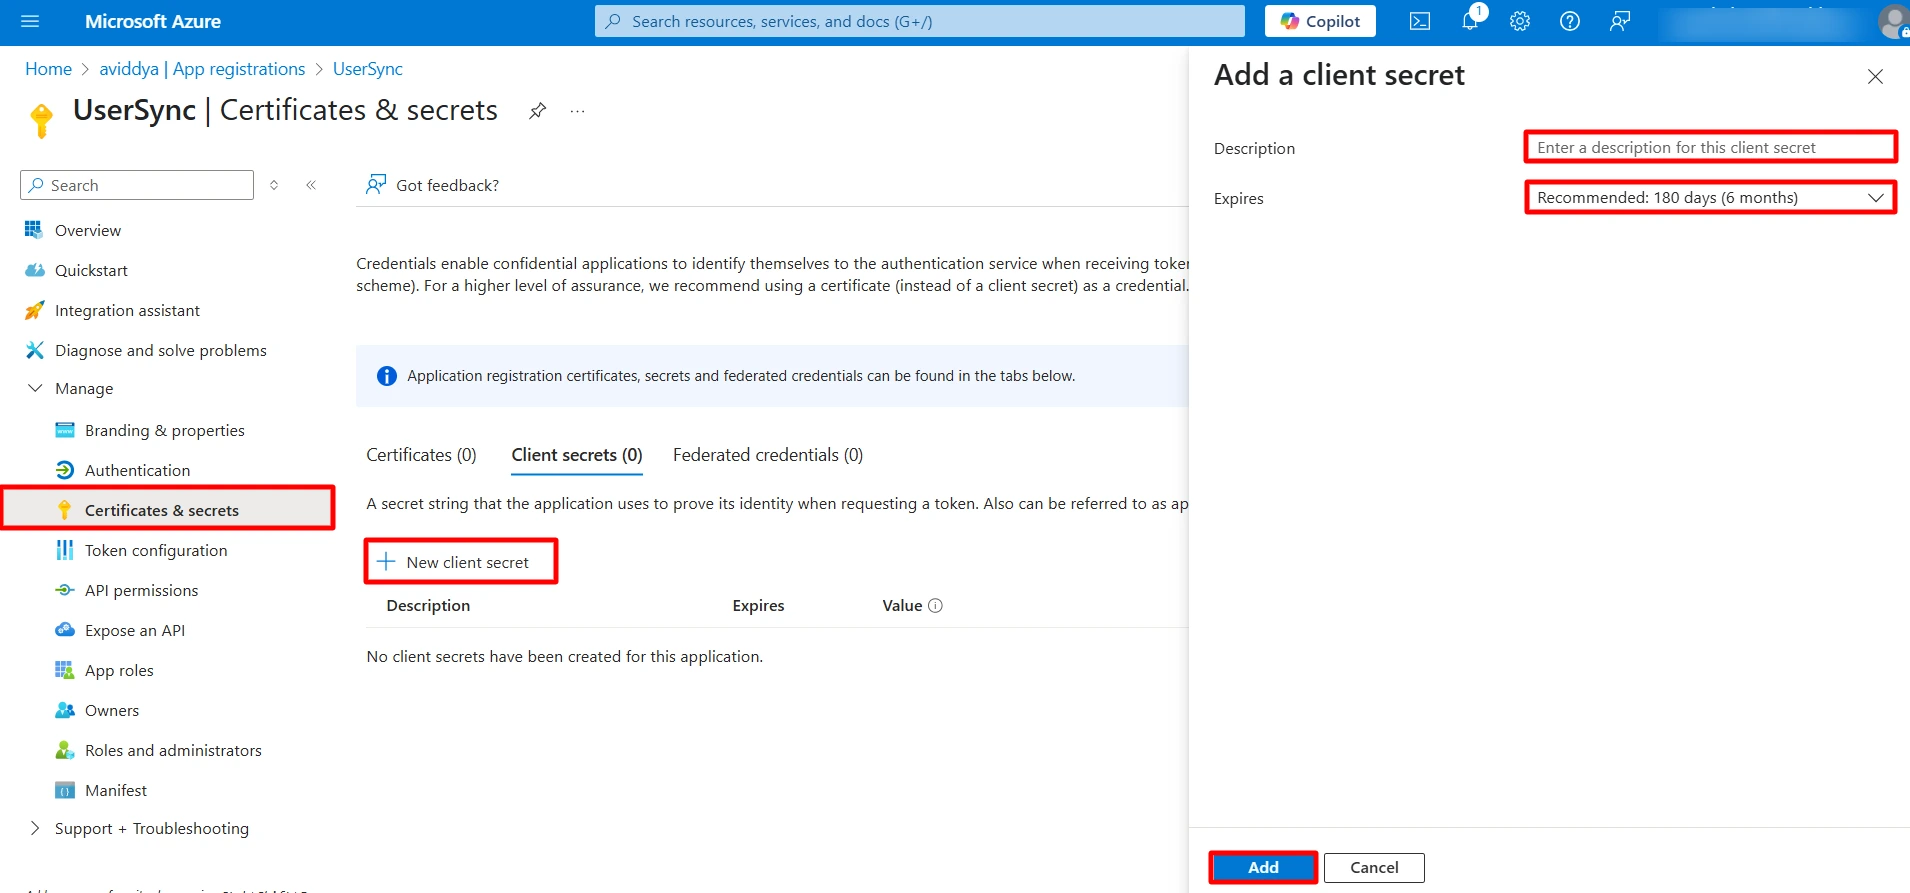Click the Diagnose and solve problems icon

[34, 350]
